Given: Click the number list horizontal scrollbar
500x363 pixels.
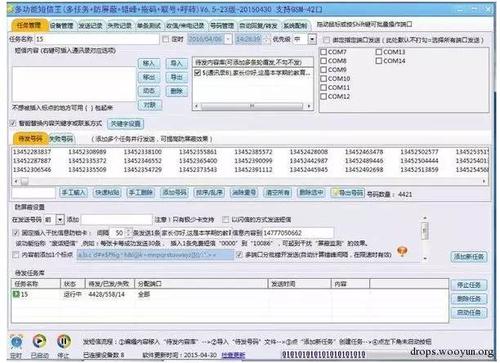Looking at the screenshot, I should [x=250, y=181].
